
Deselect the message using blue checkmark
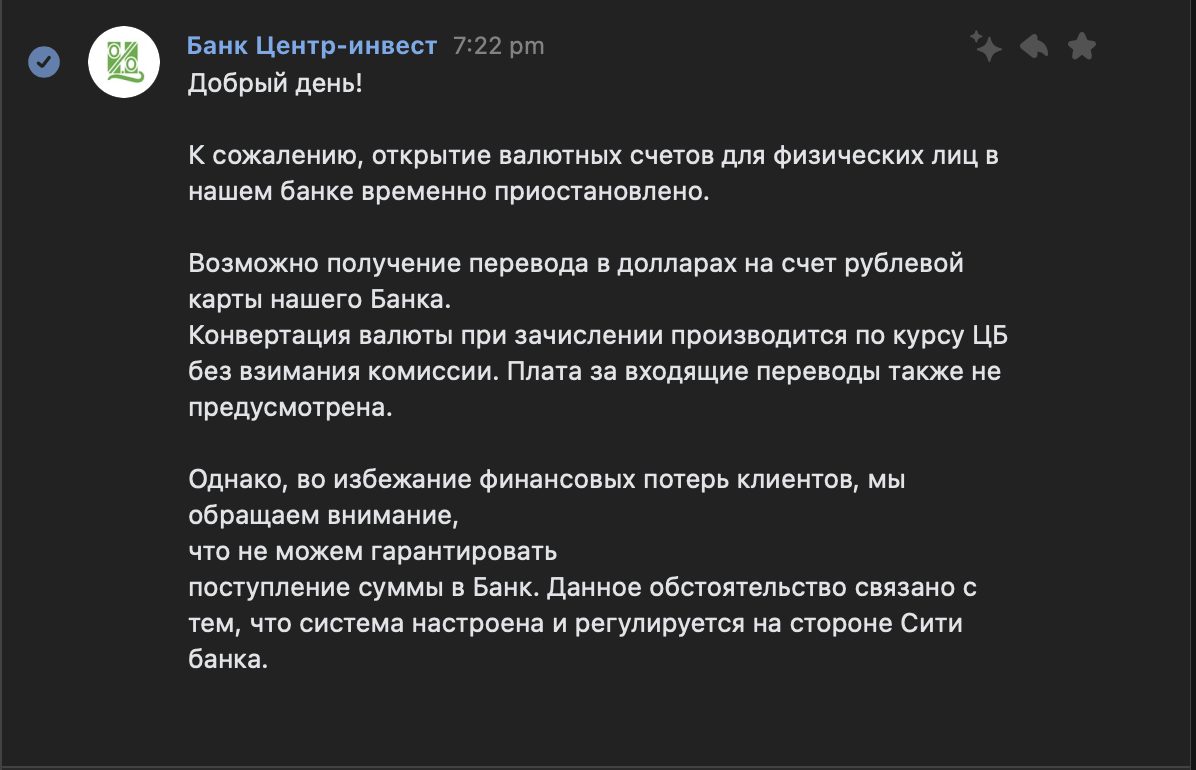[x=44, y=62]
